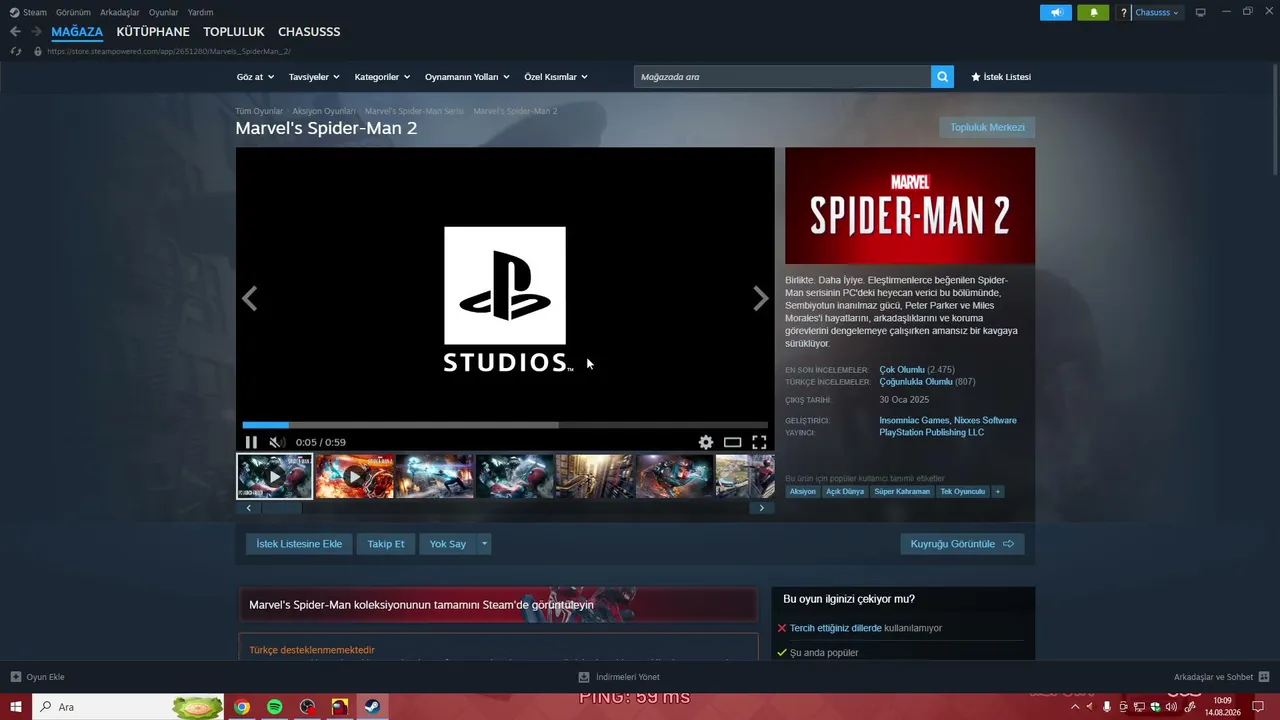Open the Kategoriler dropdown menu
This screenshot has width=1280, height=720.
pyautogui.click(x=382, y=77)
